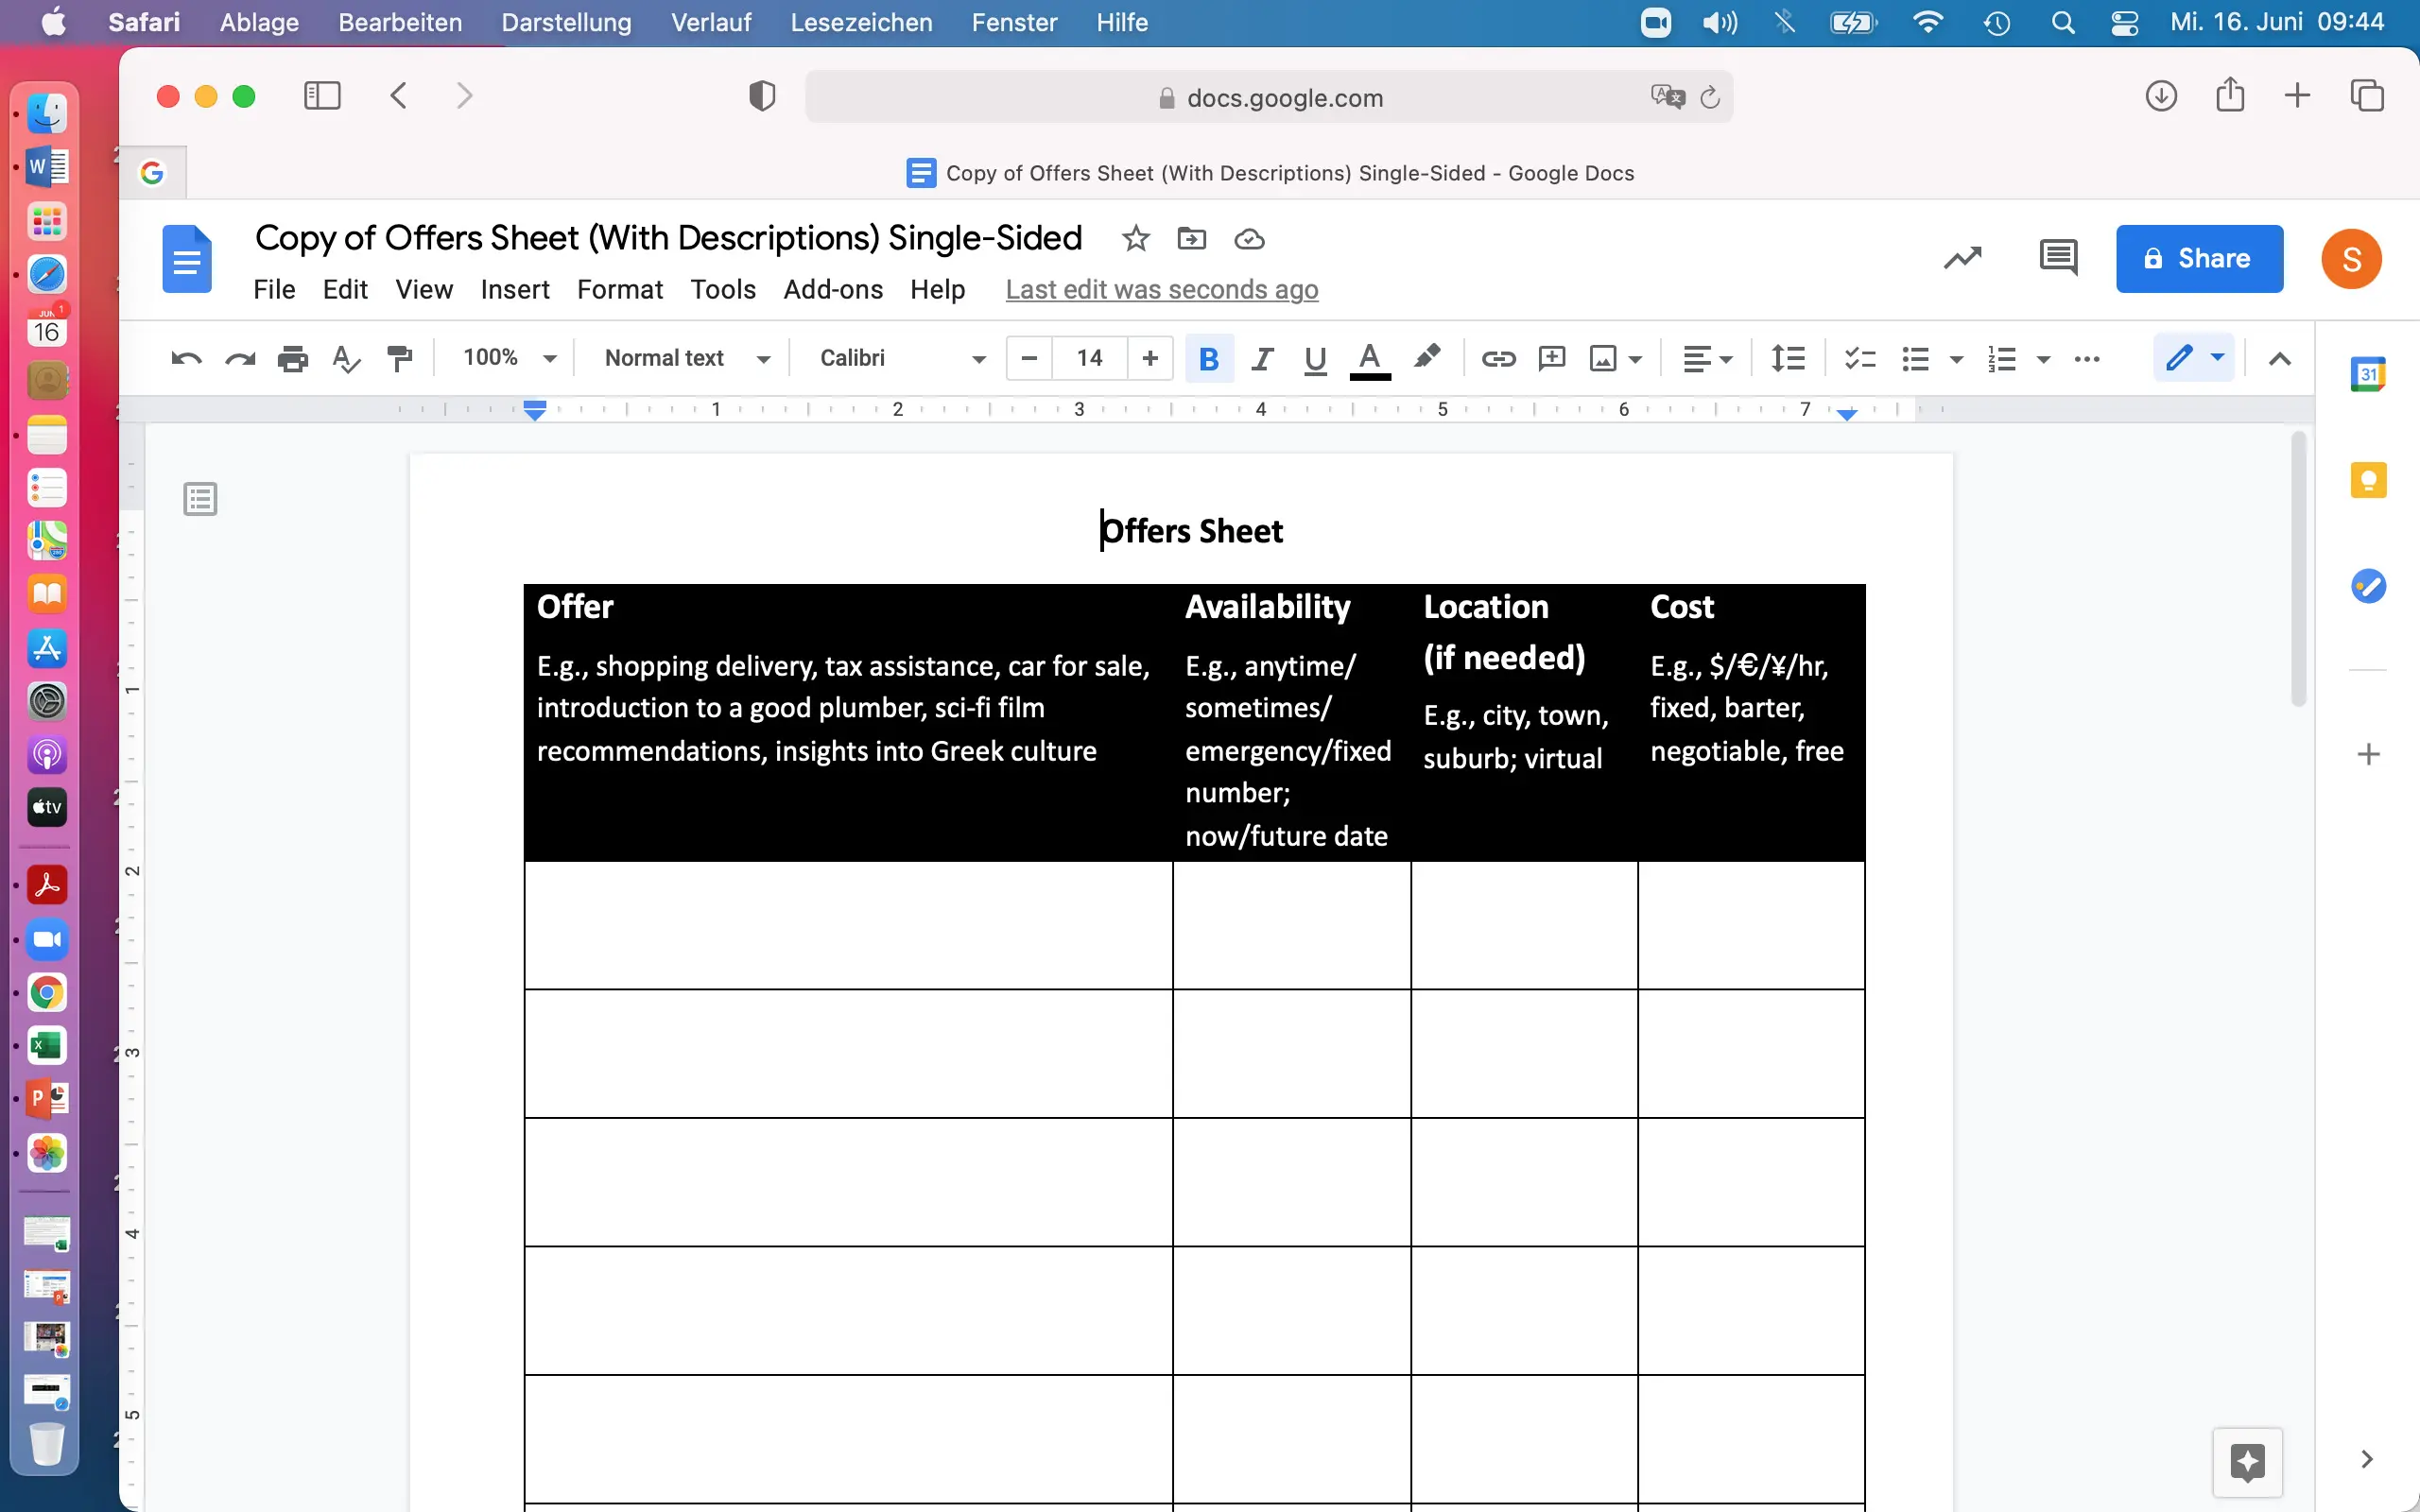Image resolution: width=2420 pixels, height=1512 pixels.
Task: Open the Add-ons menu
Action: tap(832, 290)
